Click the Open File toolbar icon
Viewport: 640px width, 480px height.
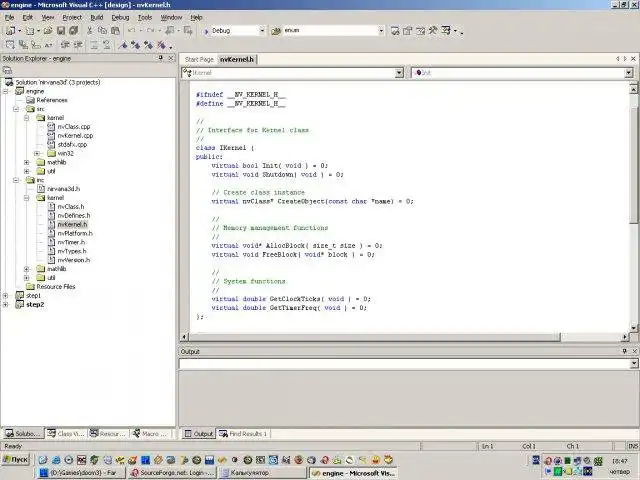48,31
